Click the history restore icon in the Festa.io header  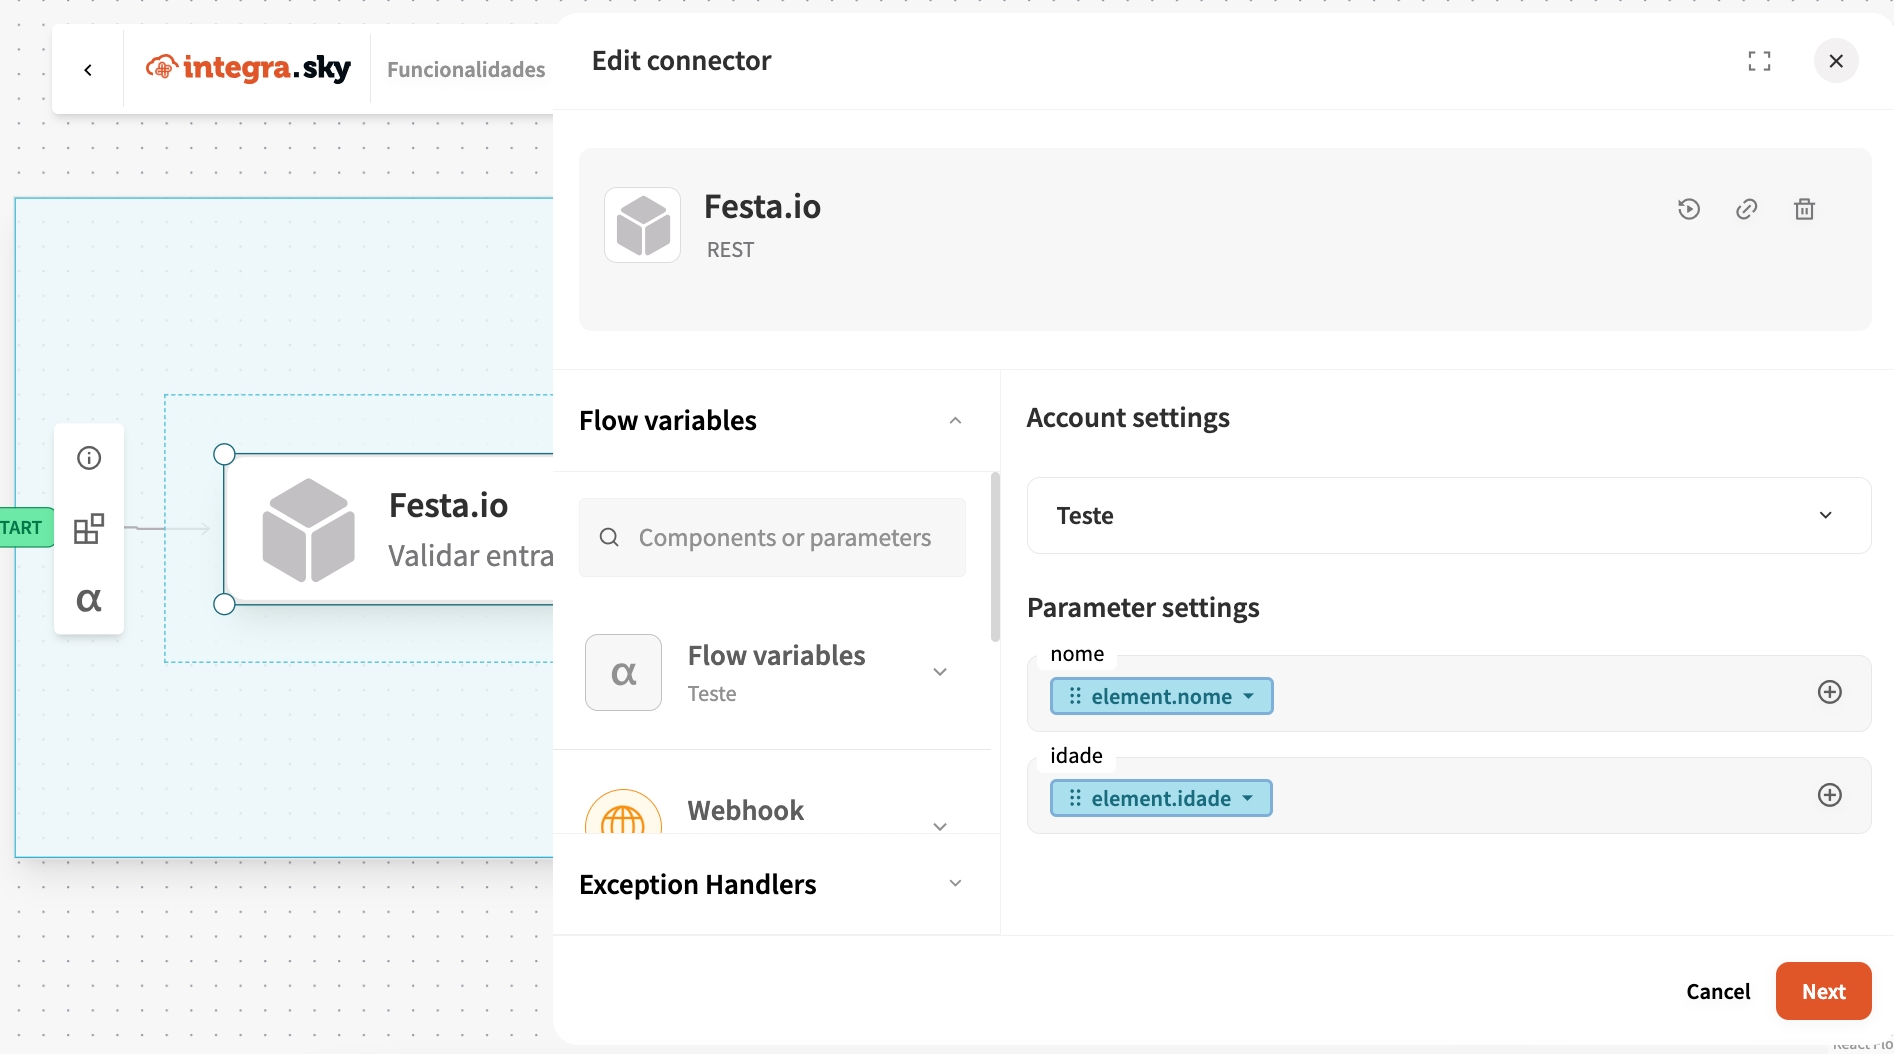[x=1689, y=209]
